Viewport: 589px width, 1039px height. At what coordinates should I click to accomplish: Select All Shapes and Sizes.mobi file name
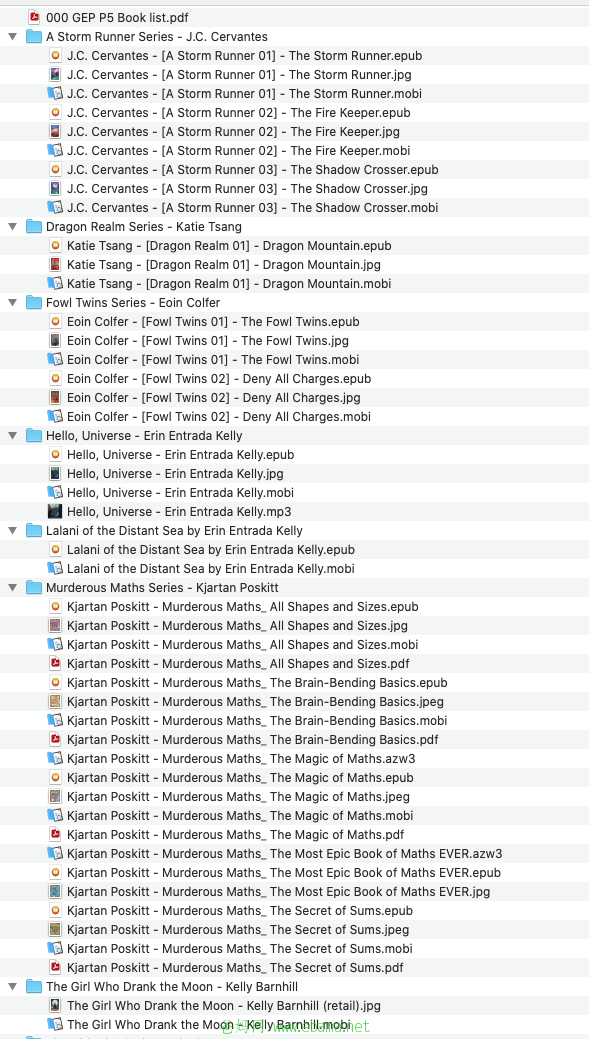242,645
